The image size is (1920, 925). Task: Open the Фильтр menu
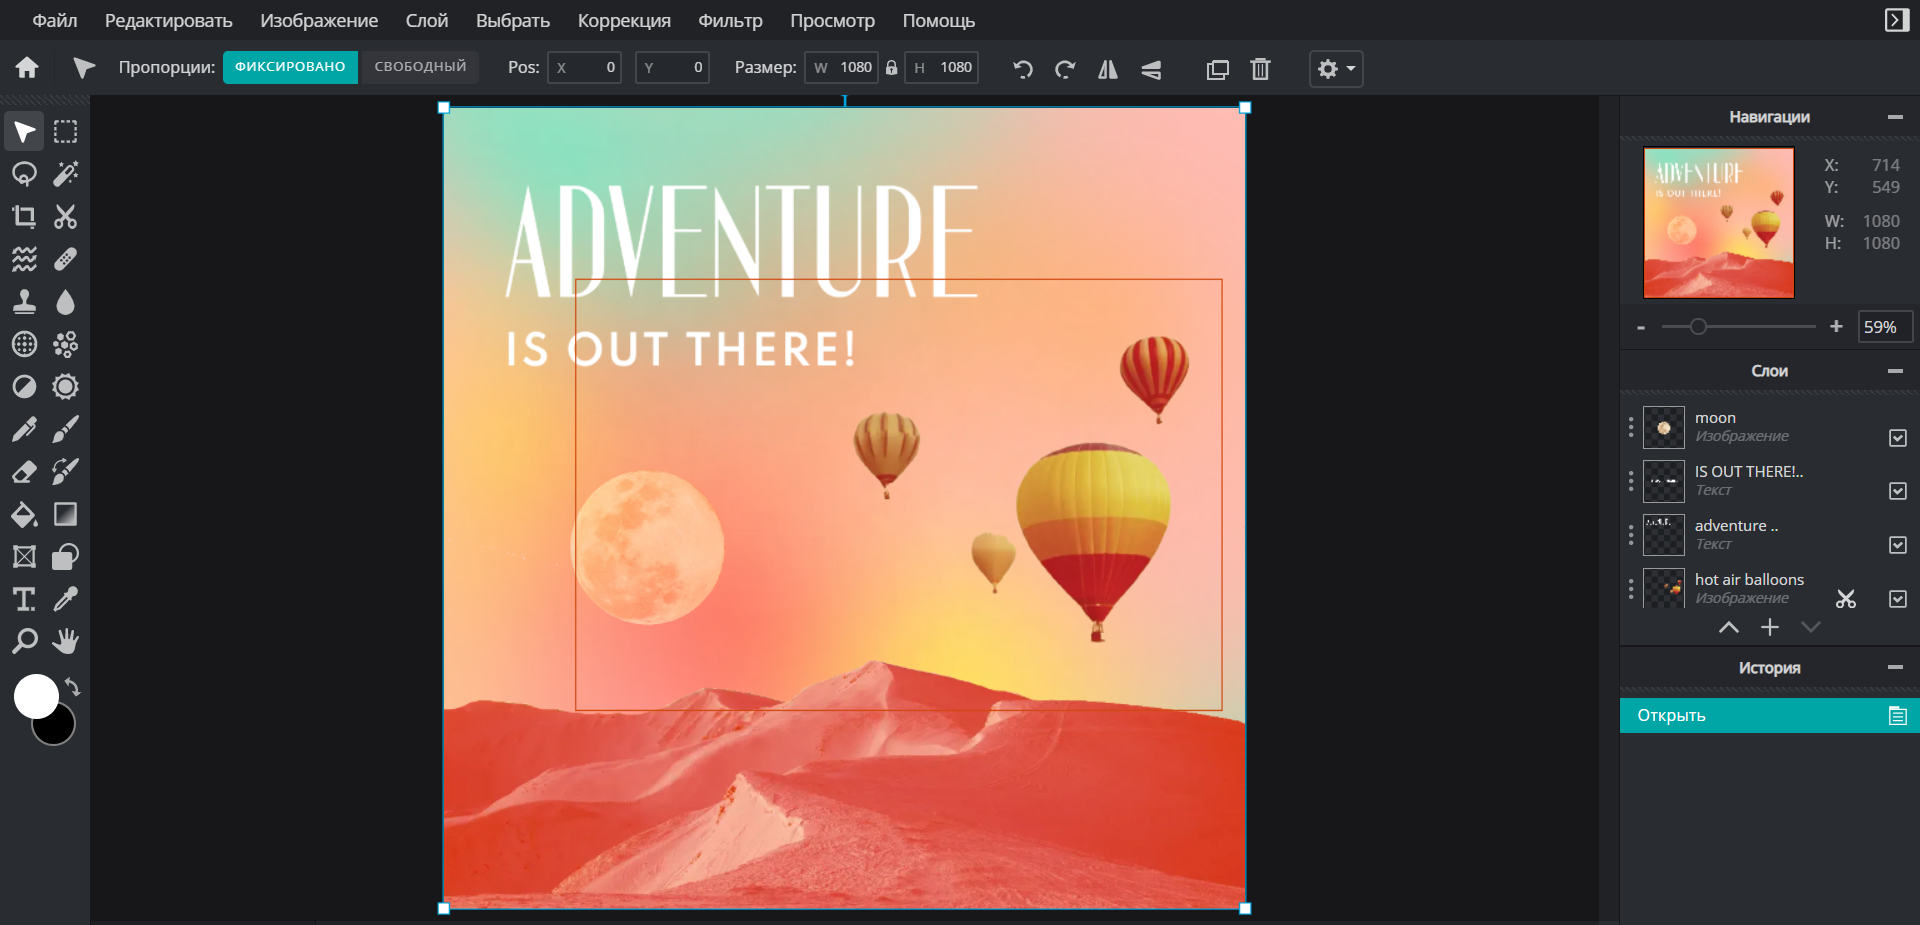(x=730, y=20)
